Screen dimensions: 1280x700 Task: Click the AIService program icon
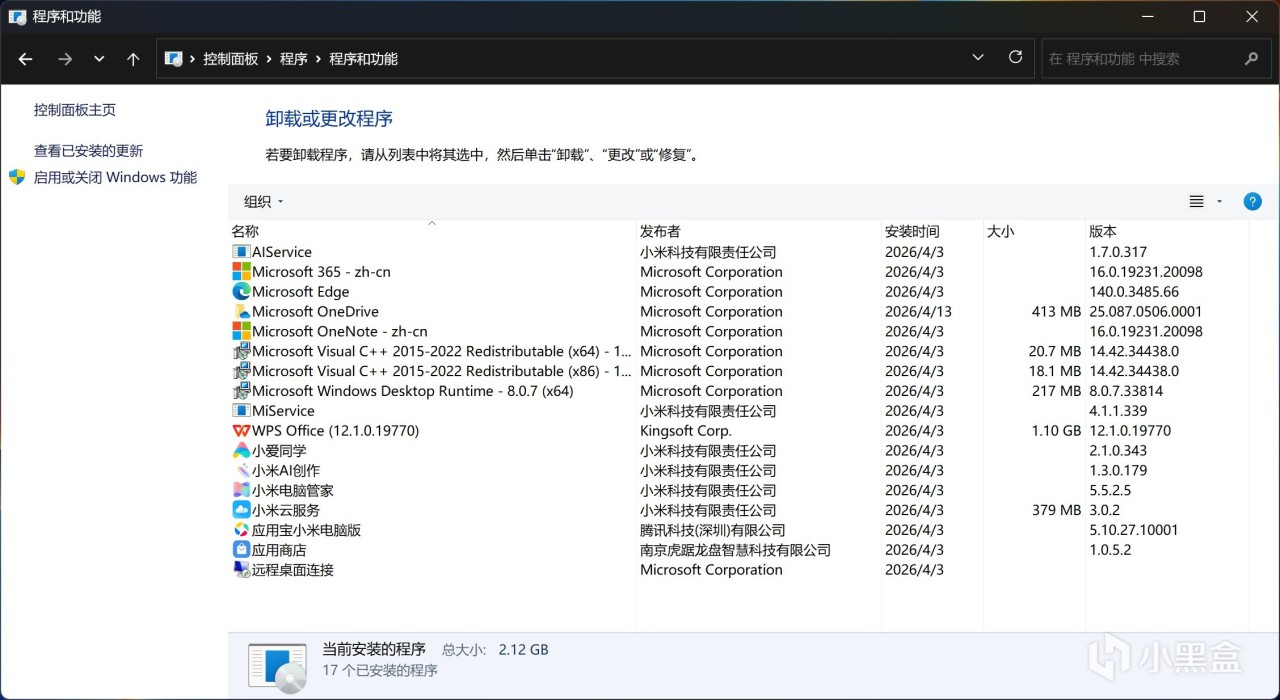click(x=241, y=252)
